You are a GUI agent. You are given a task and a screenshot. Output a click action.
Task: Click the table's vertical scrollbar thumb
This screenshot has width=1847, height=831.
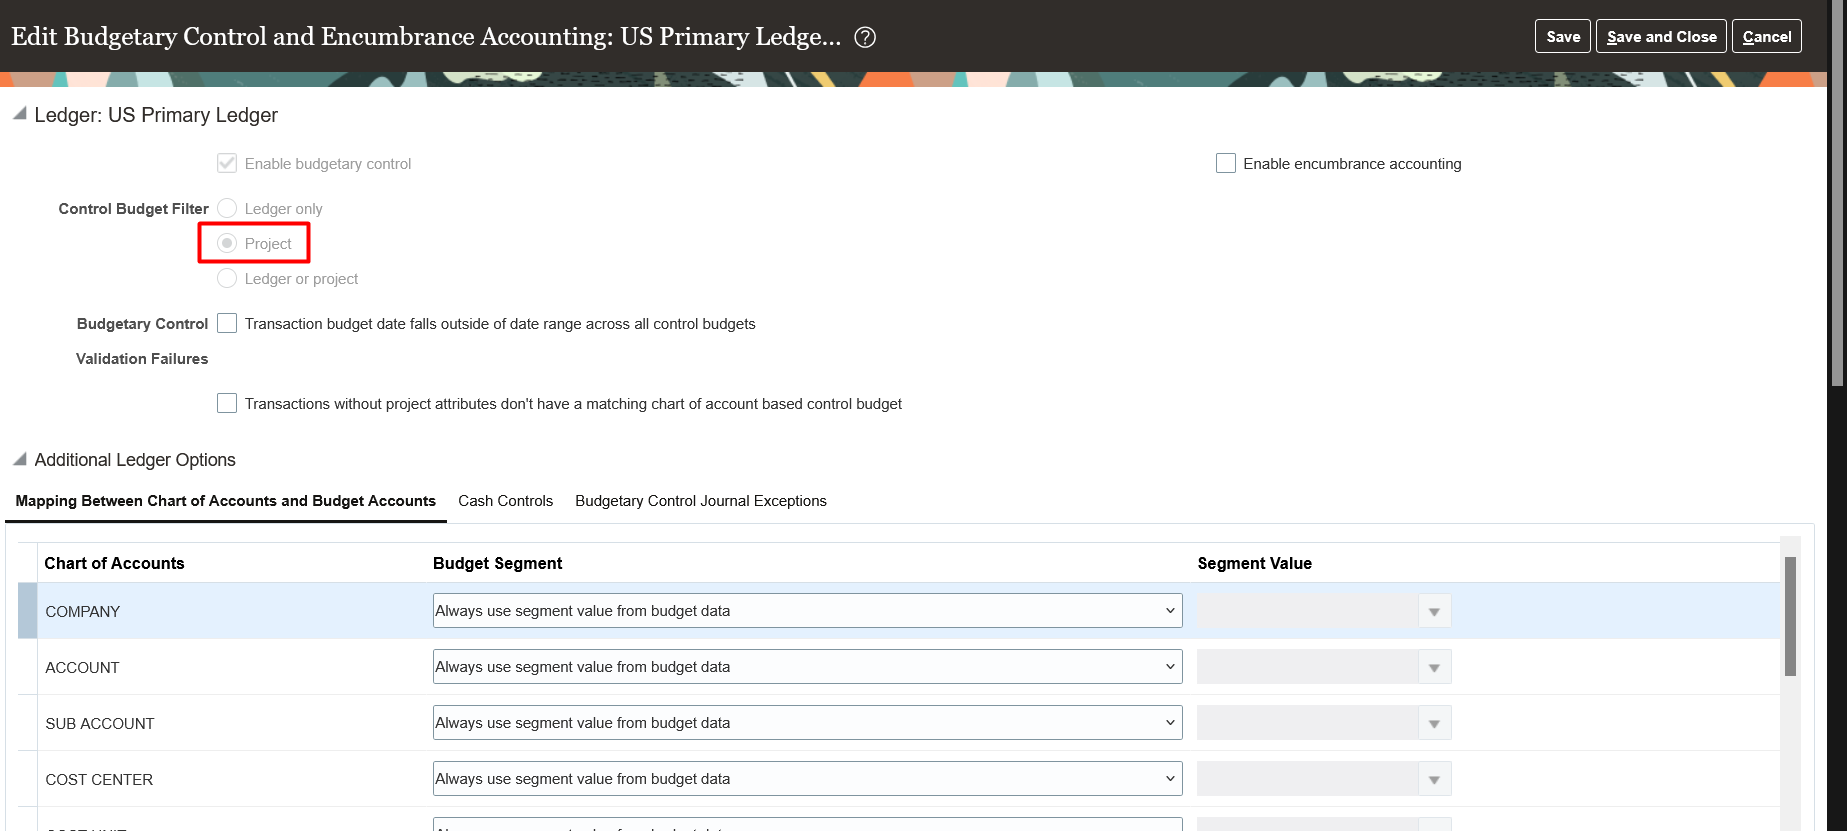pyautogui.click(x=1790, y=616)
